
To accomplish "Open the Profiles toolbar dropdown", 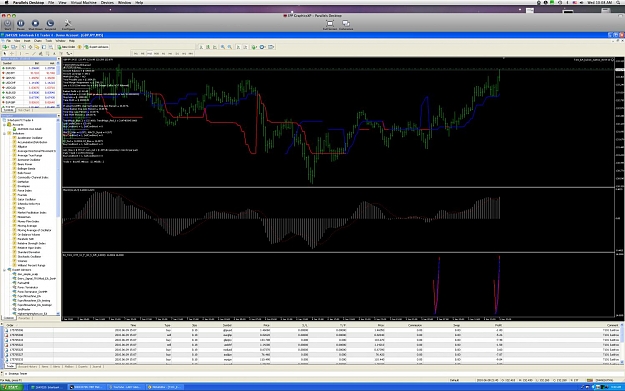I will (x=14, y=47).
